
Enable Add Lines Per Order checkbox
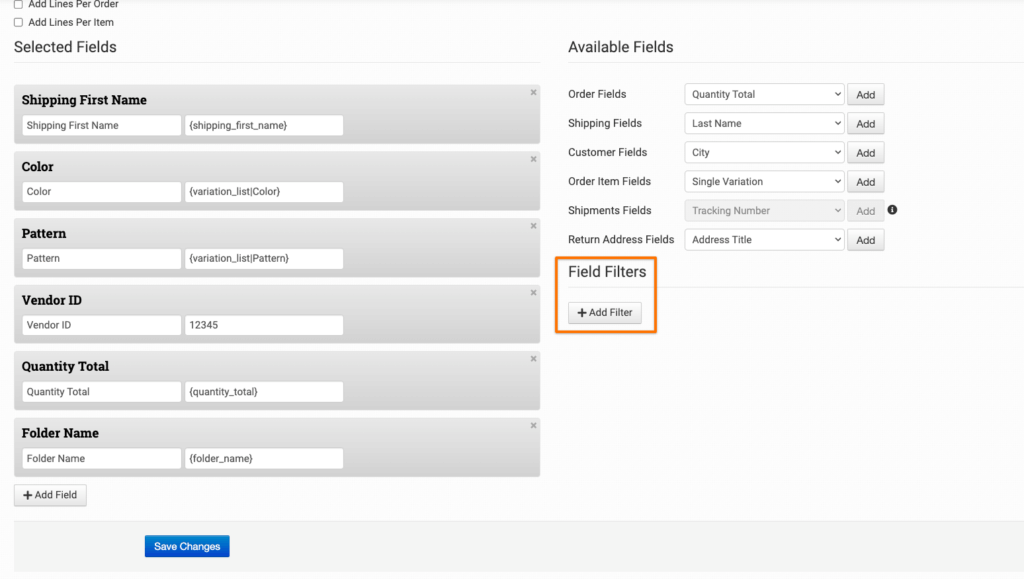18,5
